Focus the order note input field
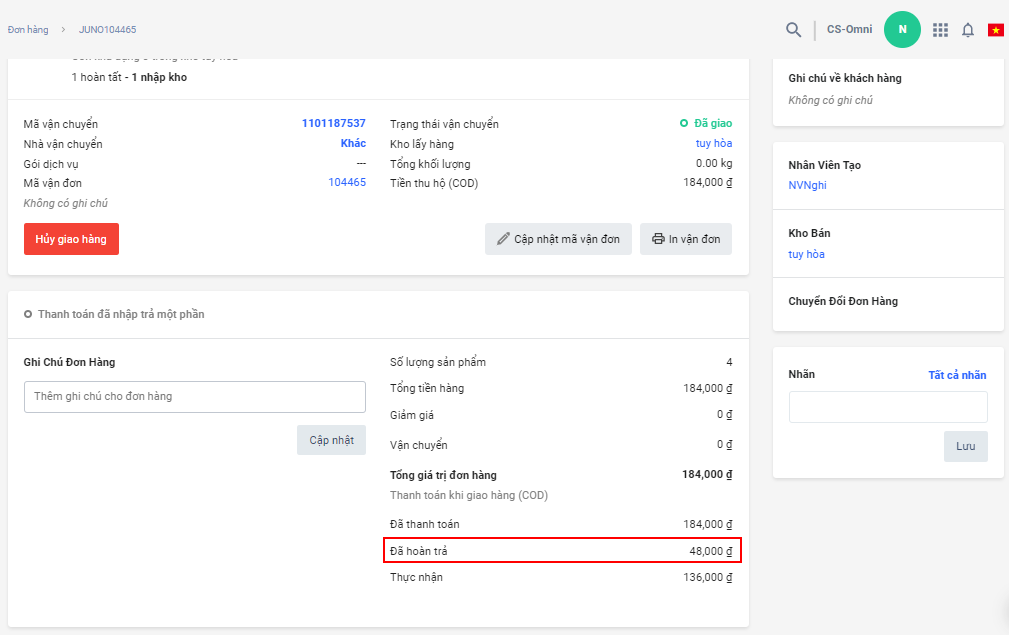 [195, 397]
